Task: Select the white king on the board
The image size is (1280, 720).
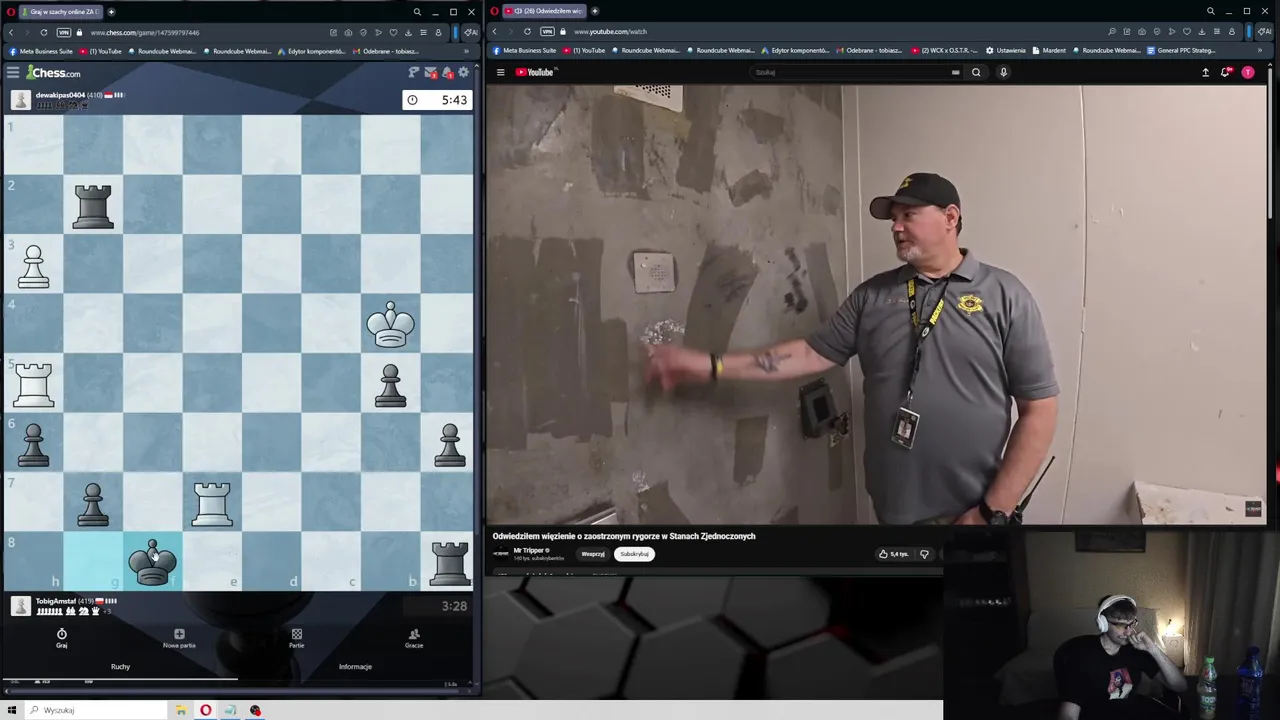Action: tap(390, 325)
